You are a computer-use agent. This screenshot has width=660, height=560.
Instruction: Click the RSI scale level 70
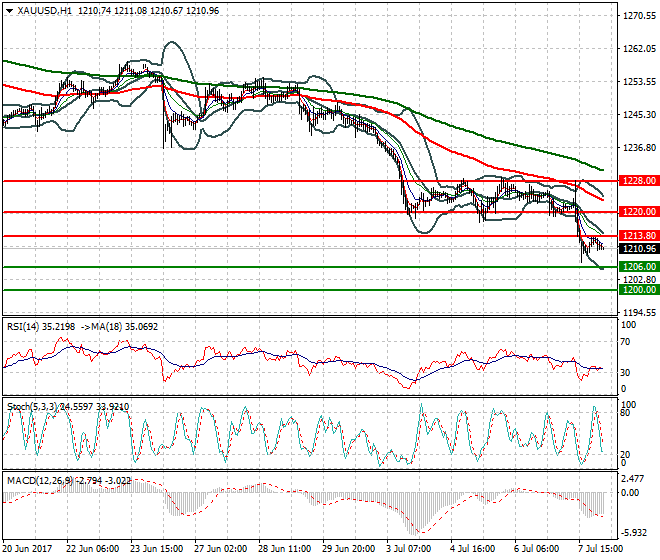626,341
